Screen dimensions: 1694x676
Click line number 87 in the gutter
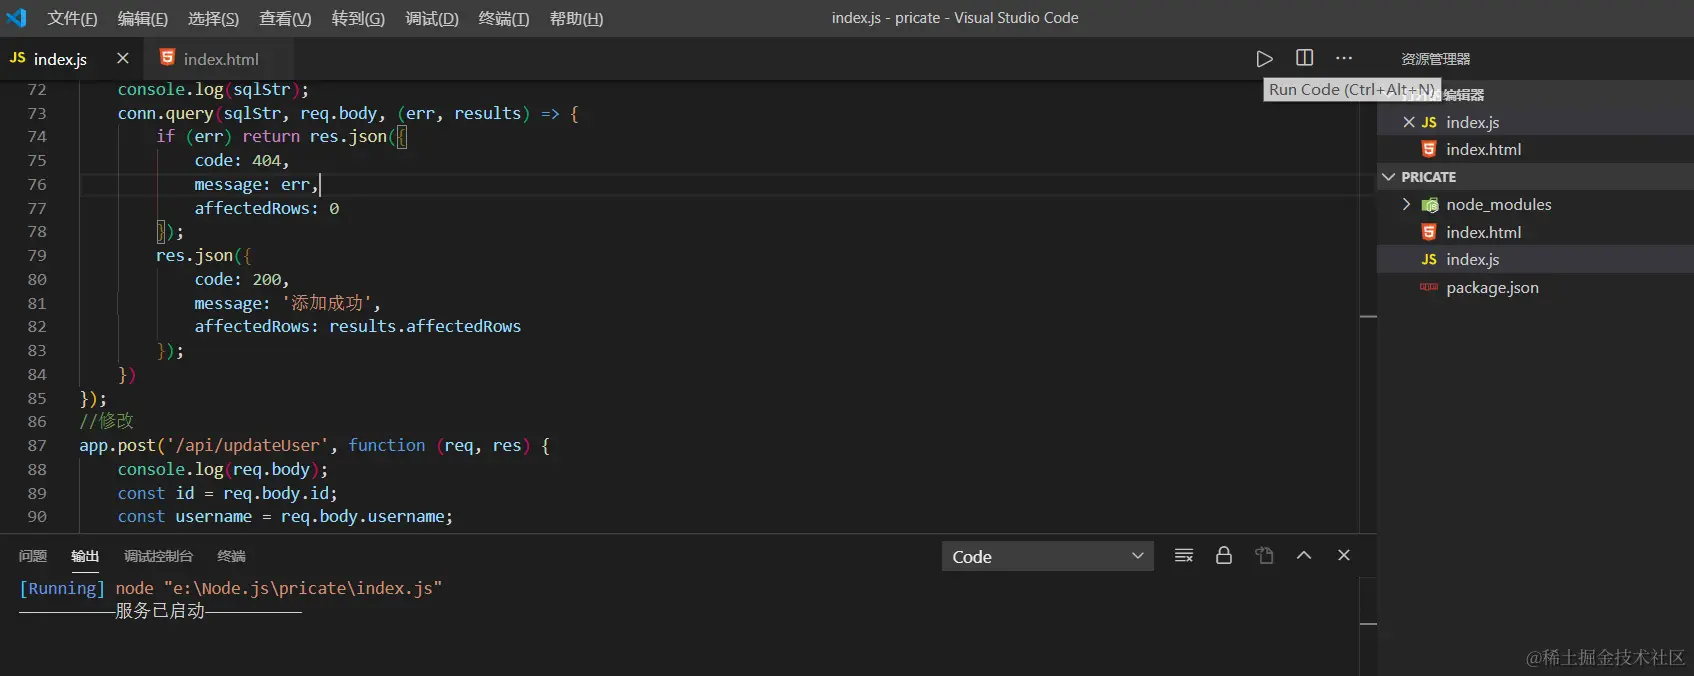coord(37,445)
